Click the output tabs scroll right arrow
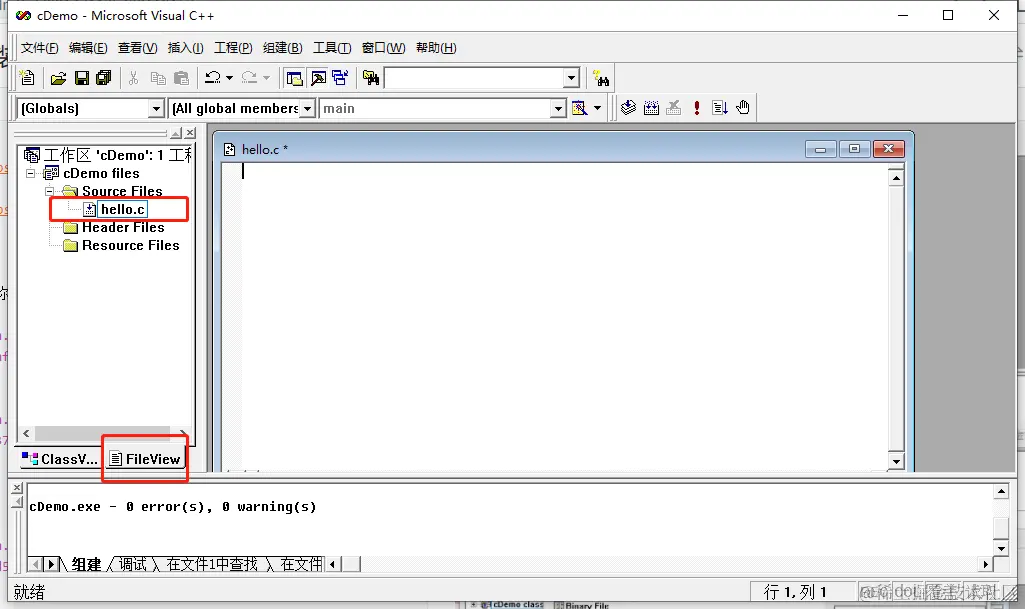1025x609 pixels. [986, 564]
